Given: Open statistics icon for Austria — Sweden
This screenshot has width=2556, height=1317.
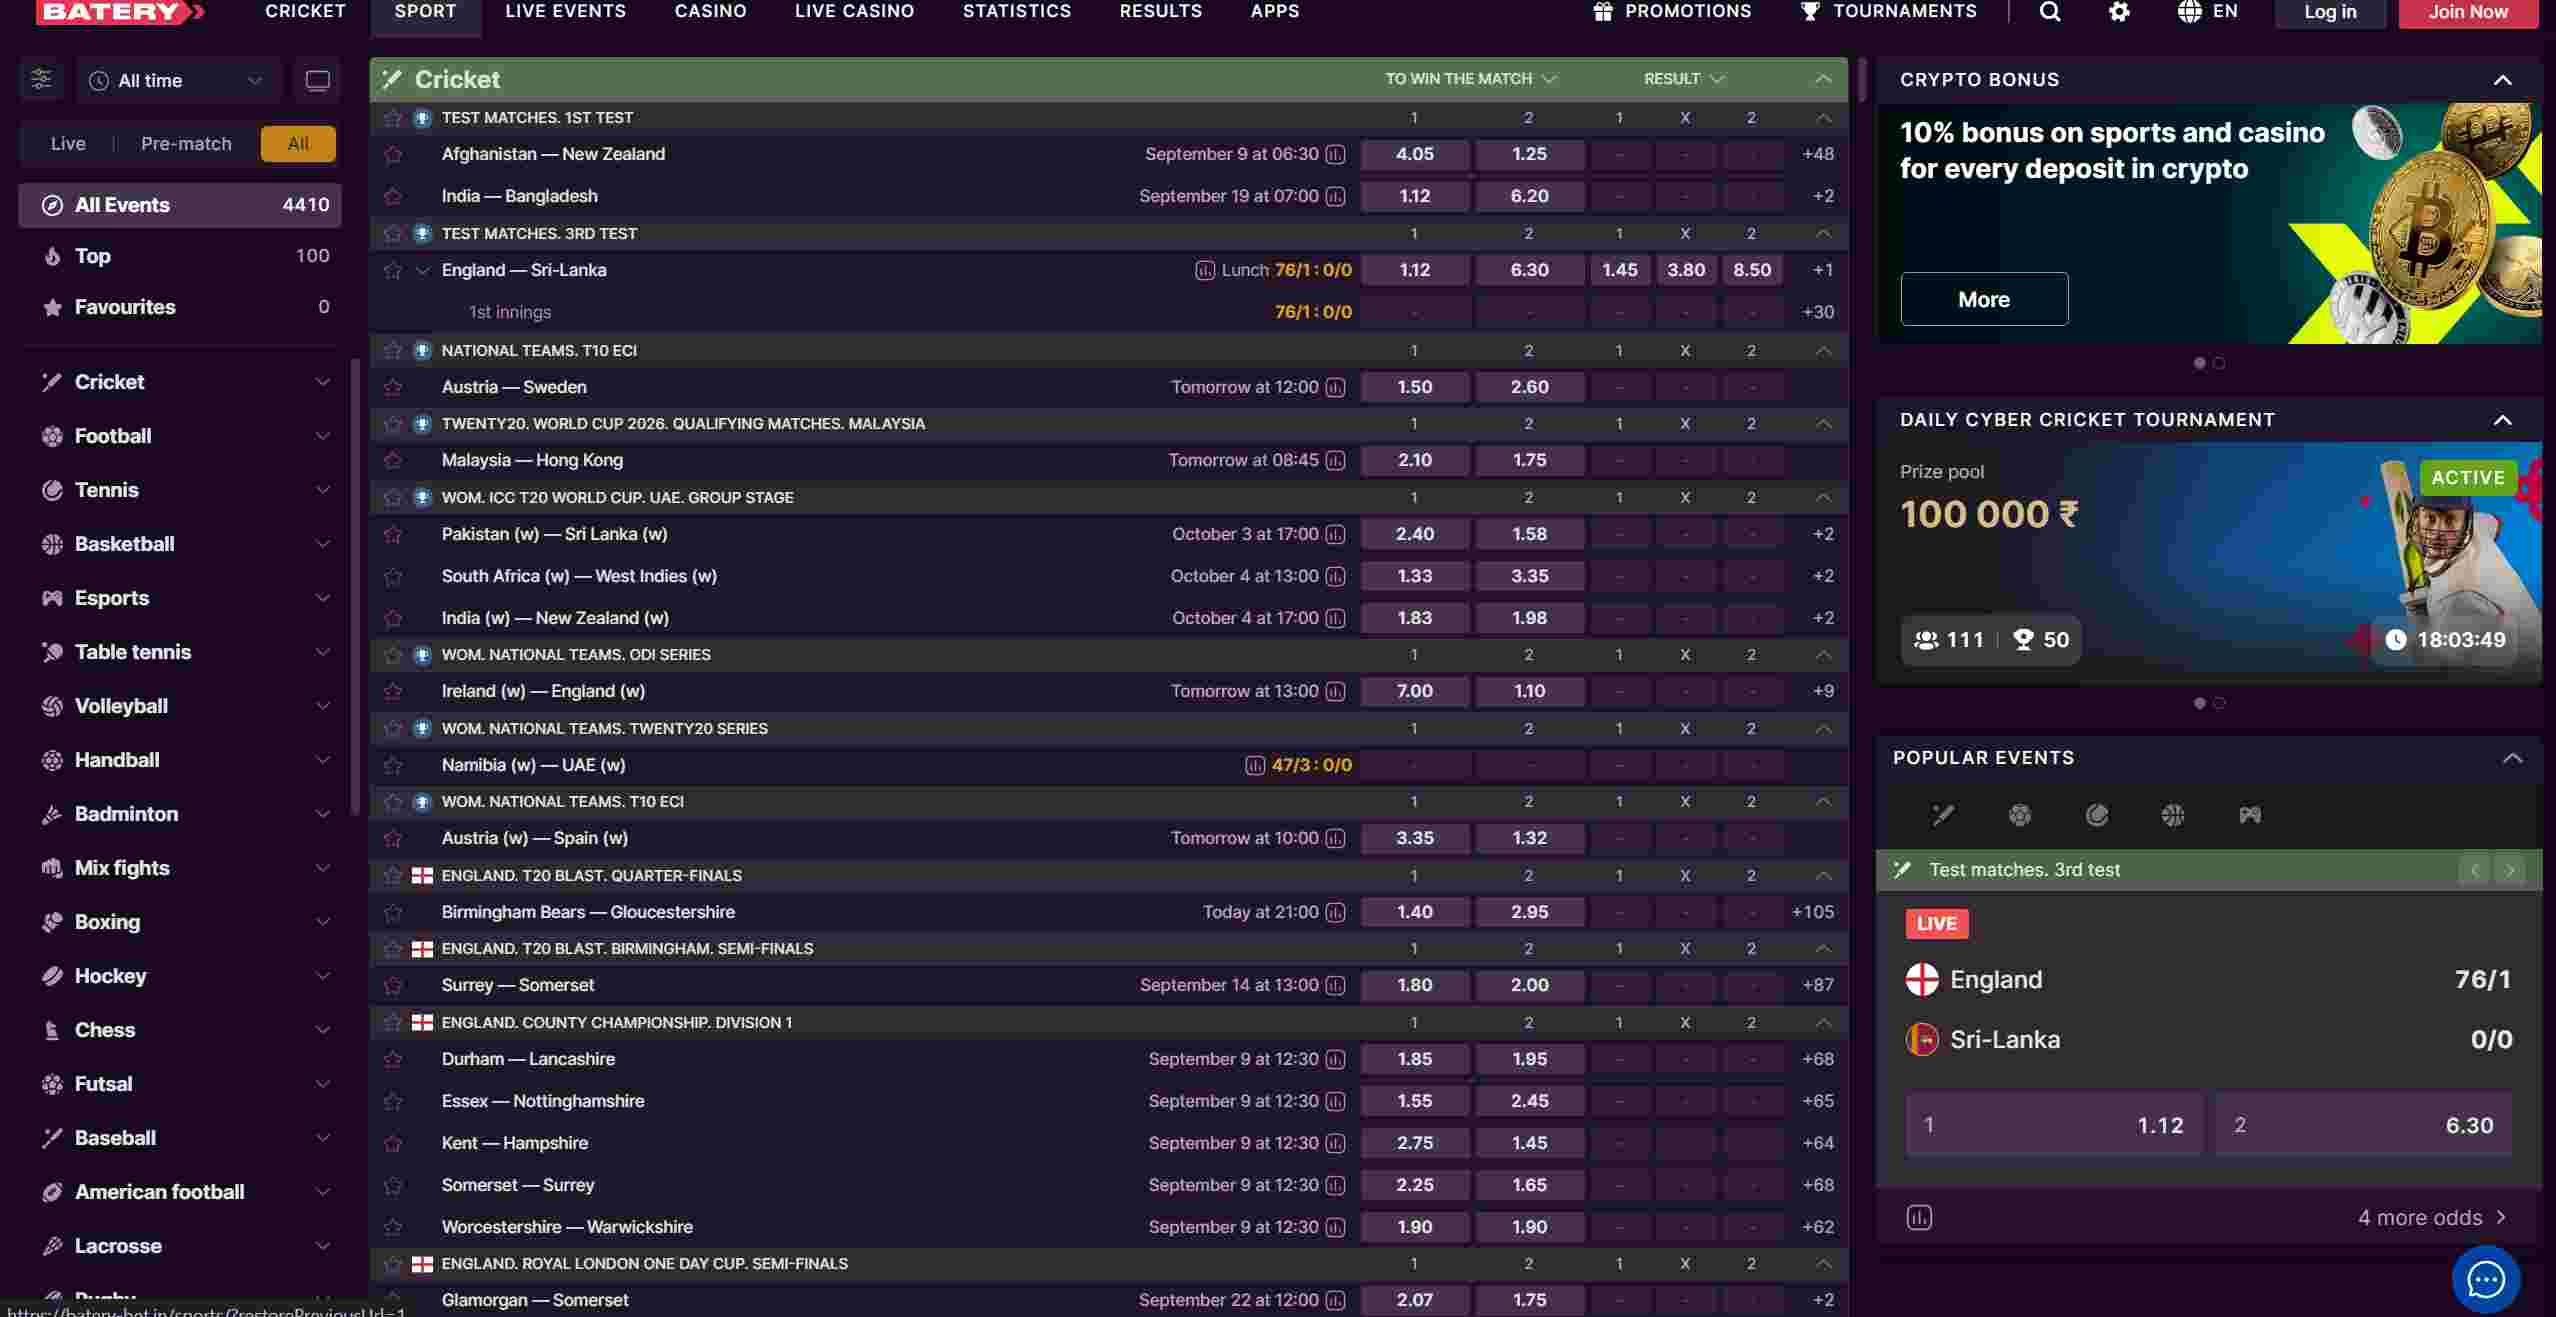Looking at the screenshot, I should [1335, 387].
